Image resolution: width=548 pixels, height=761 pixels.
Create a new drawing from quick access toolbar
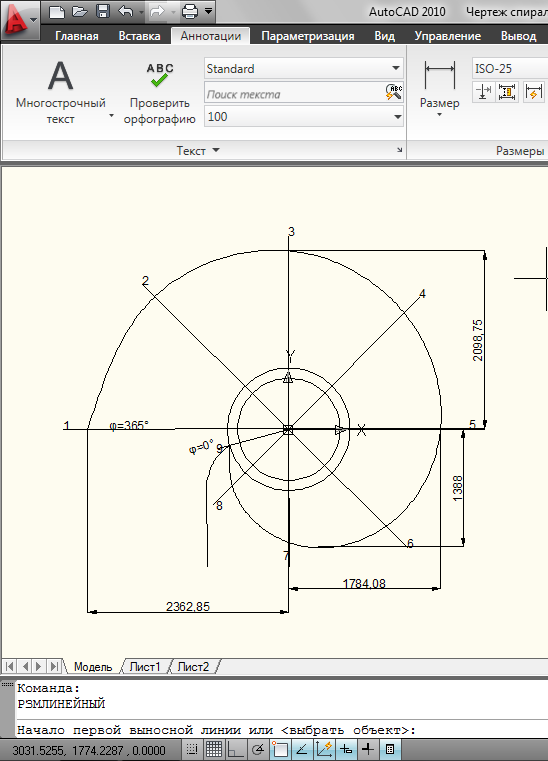57,11
